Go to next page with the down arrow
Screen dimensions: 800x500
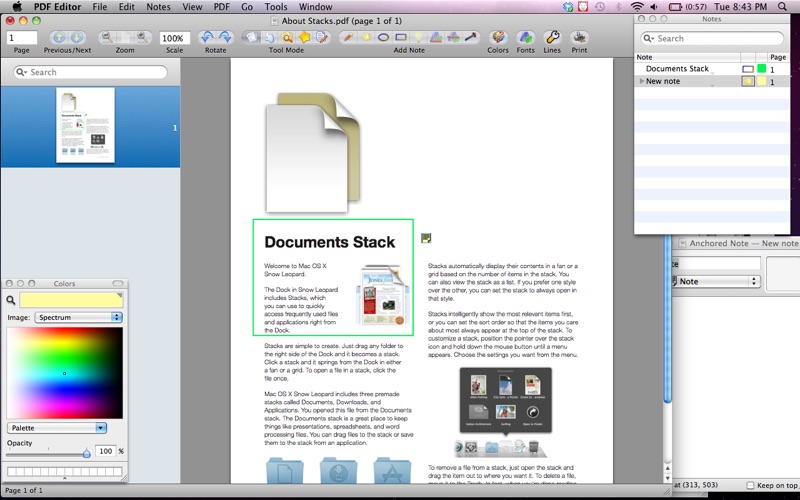(77, 37)
